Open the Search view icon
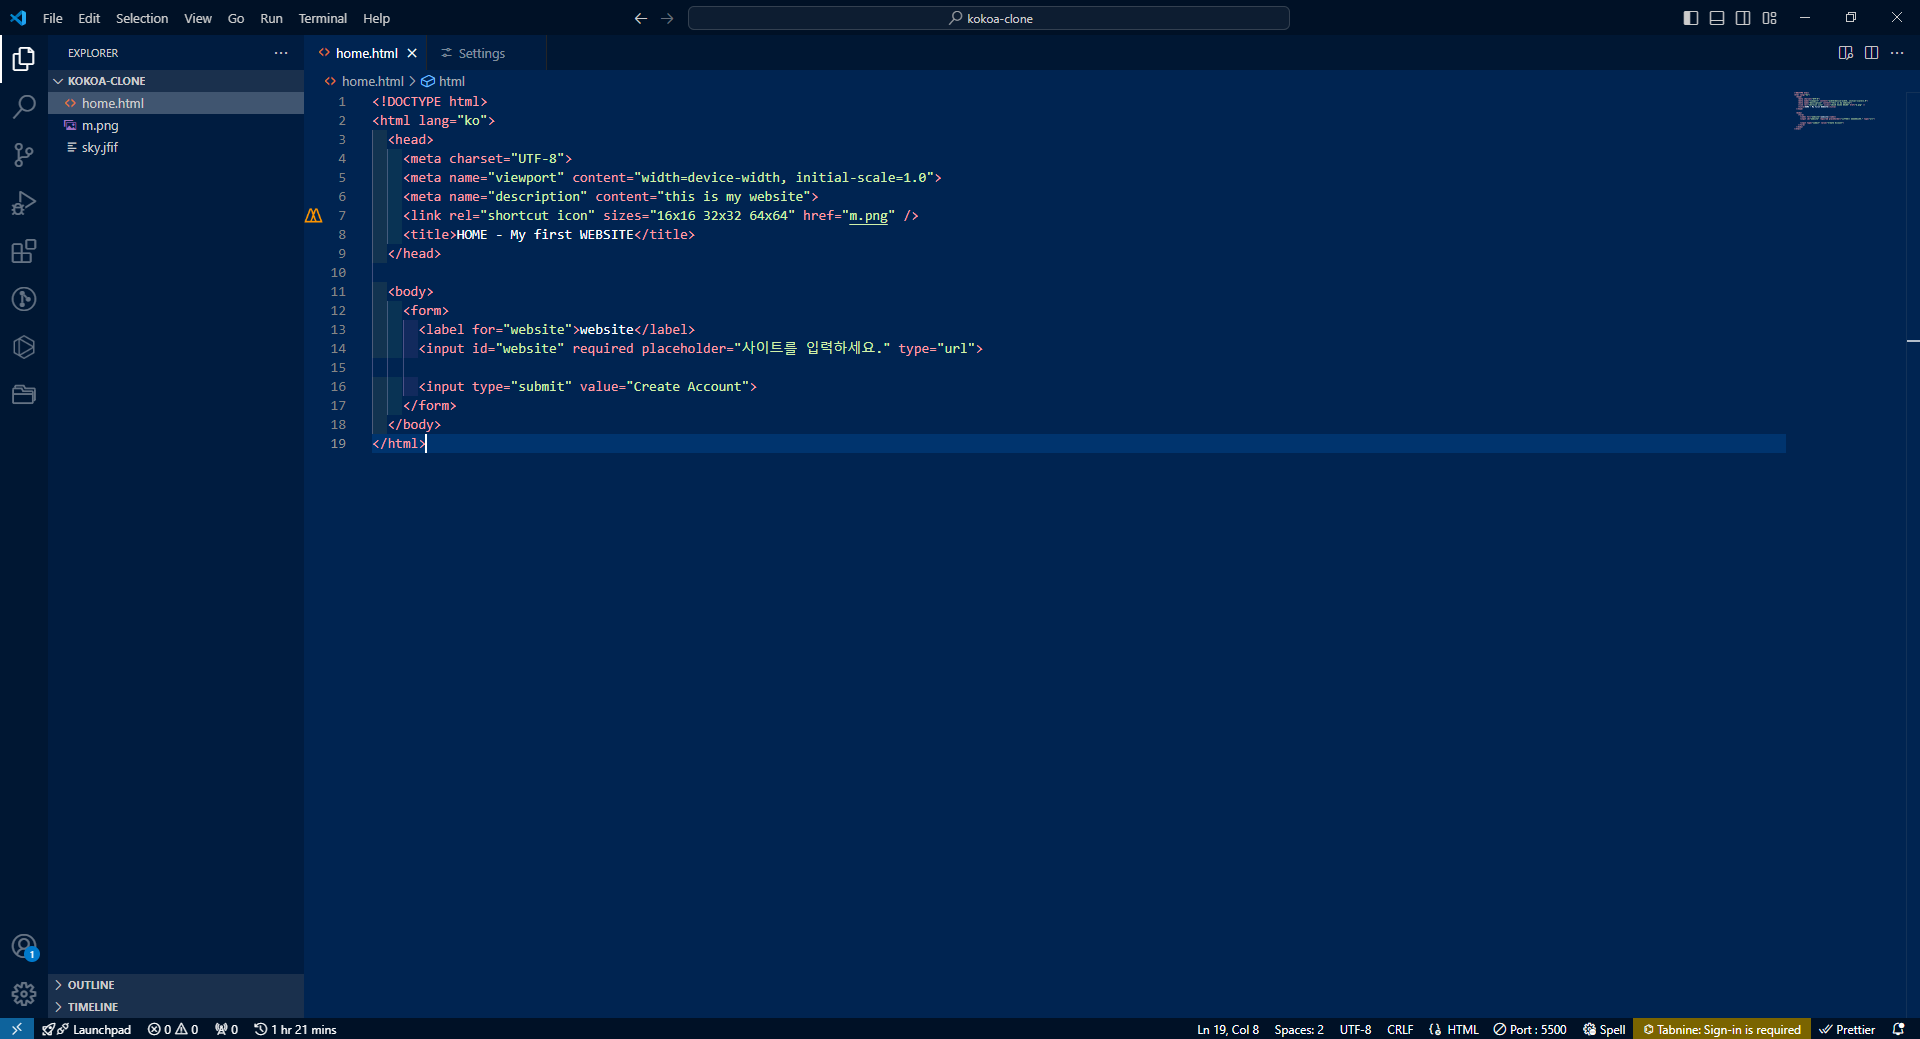The width and height of the screenshot is (1920, 1039). pos(24,107)
